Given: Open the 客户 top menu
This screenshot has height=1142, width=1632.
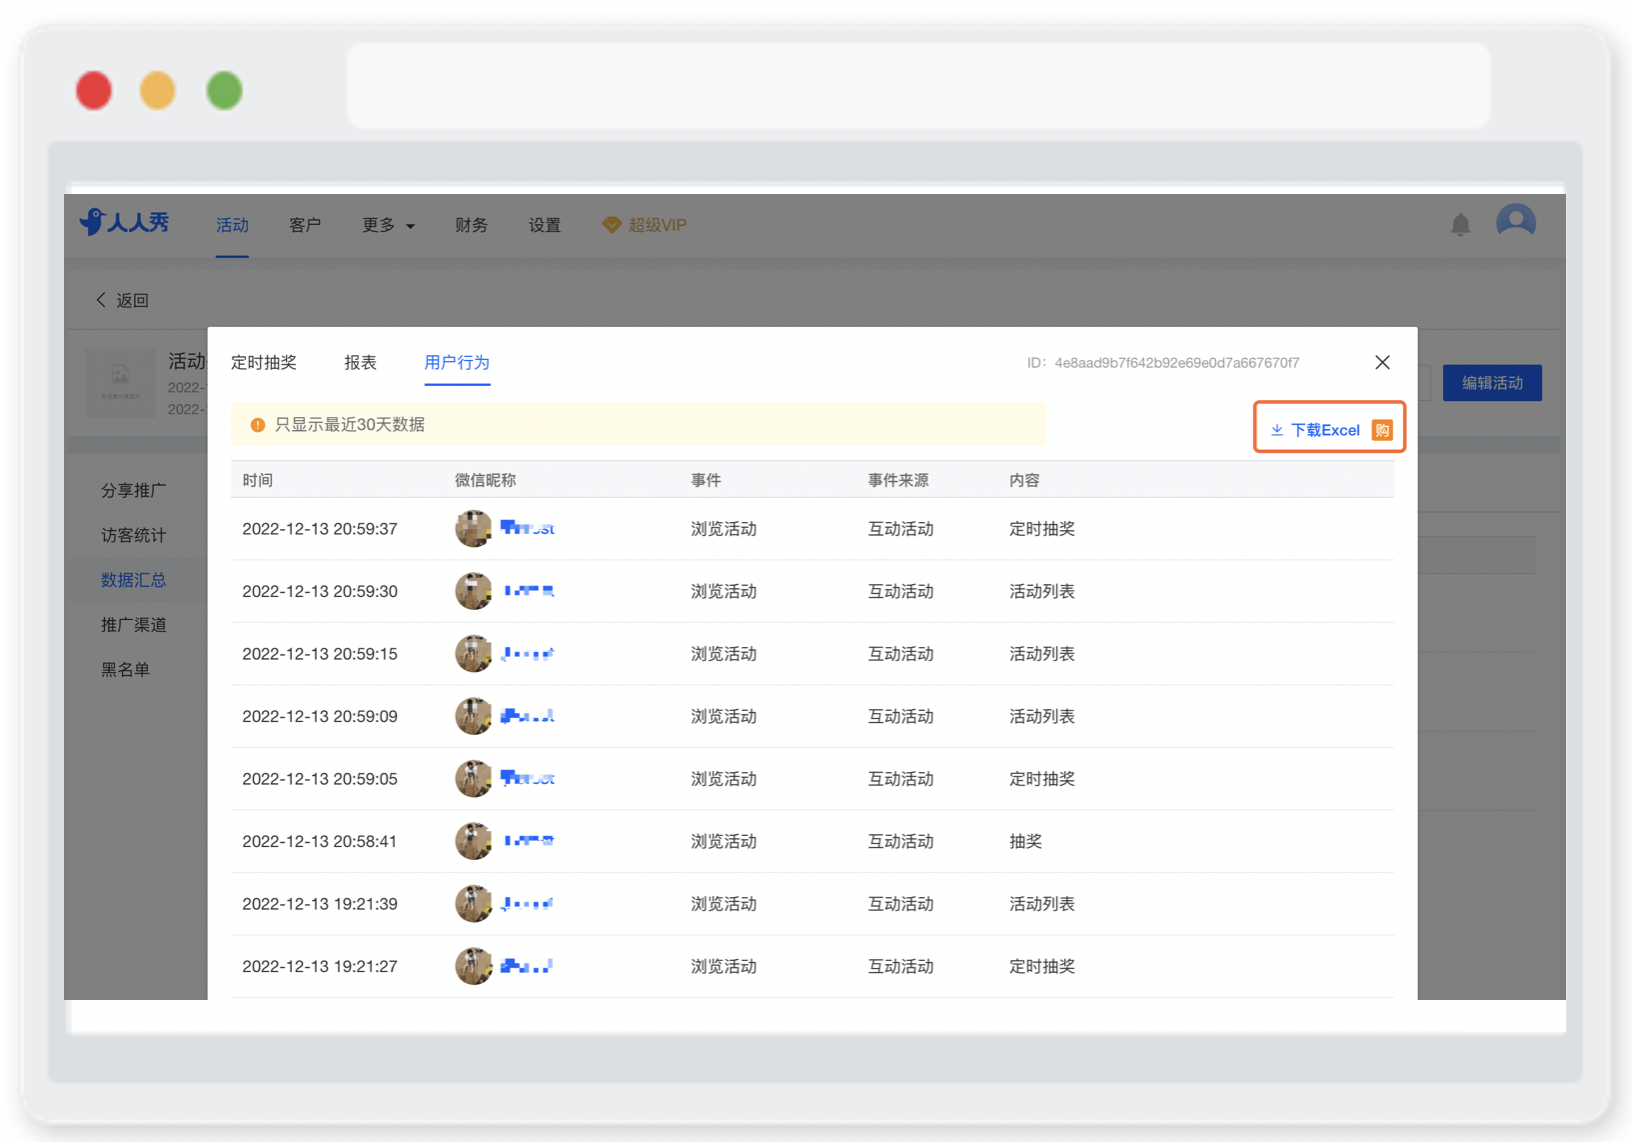Looking at the screenshot, I should click(305, 225).
